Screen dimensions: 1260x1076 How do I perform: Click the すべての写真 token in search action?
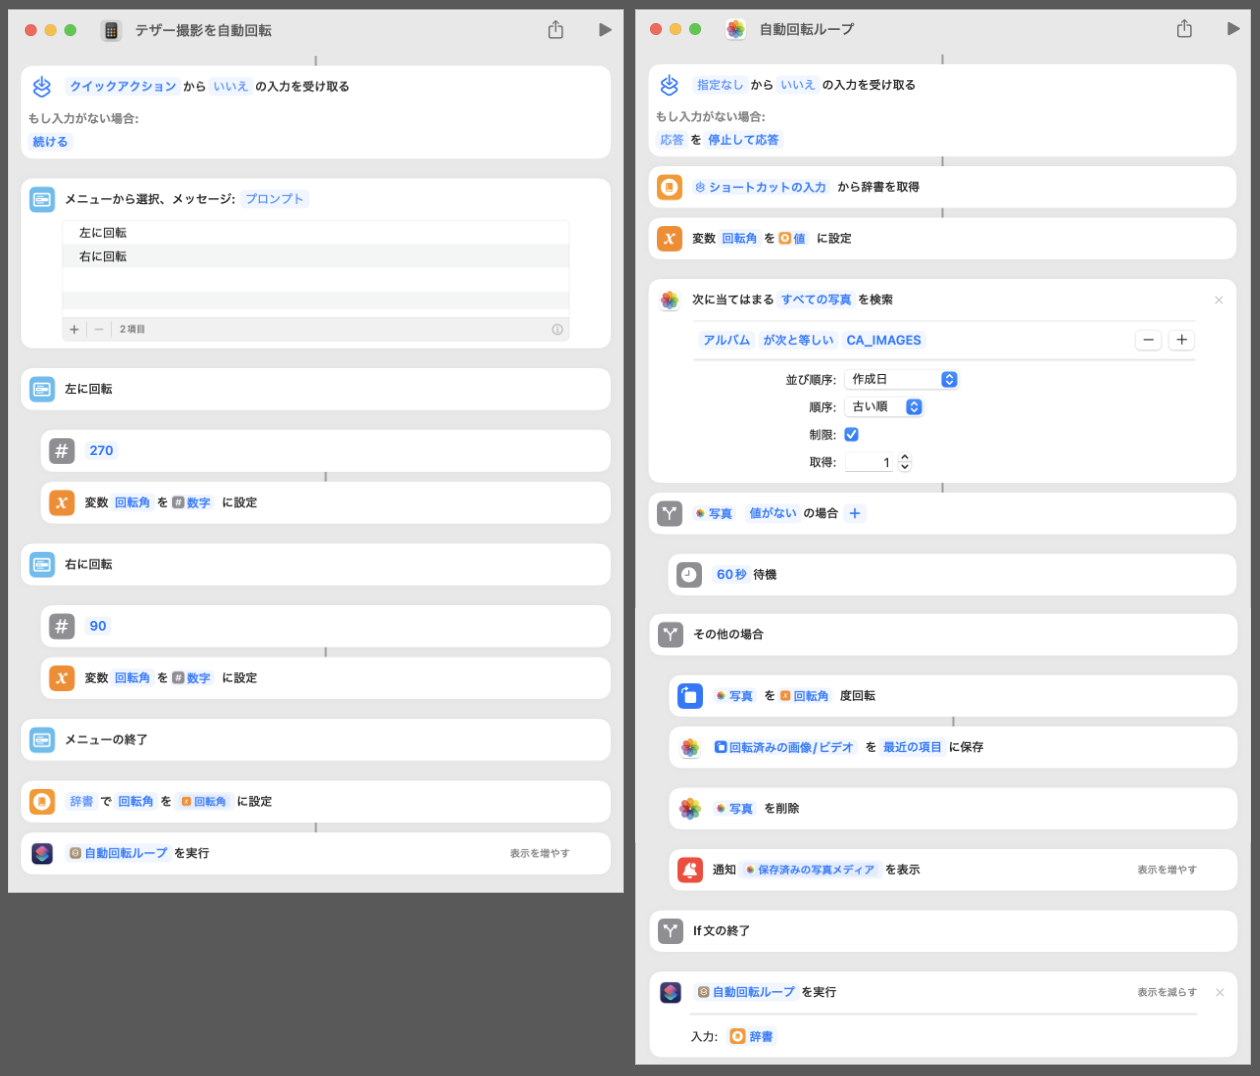pyautogui.click(x=816, y=300)
